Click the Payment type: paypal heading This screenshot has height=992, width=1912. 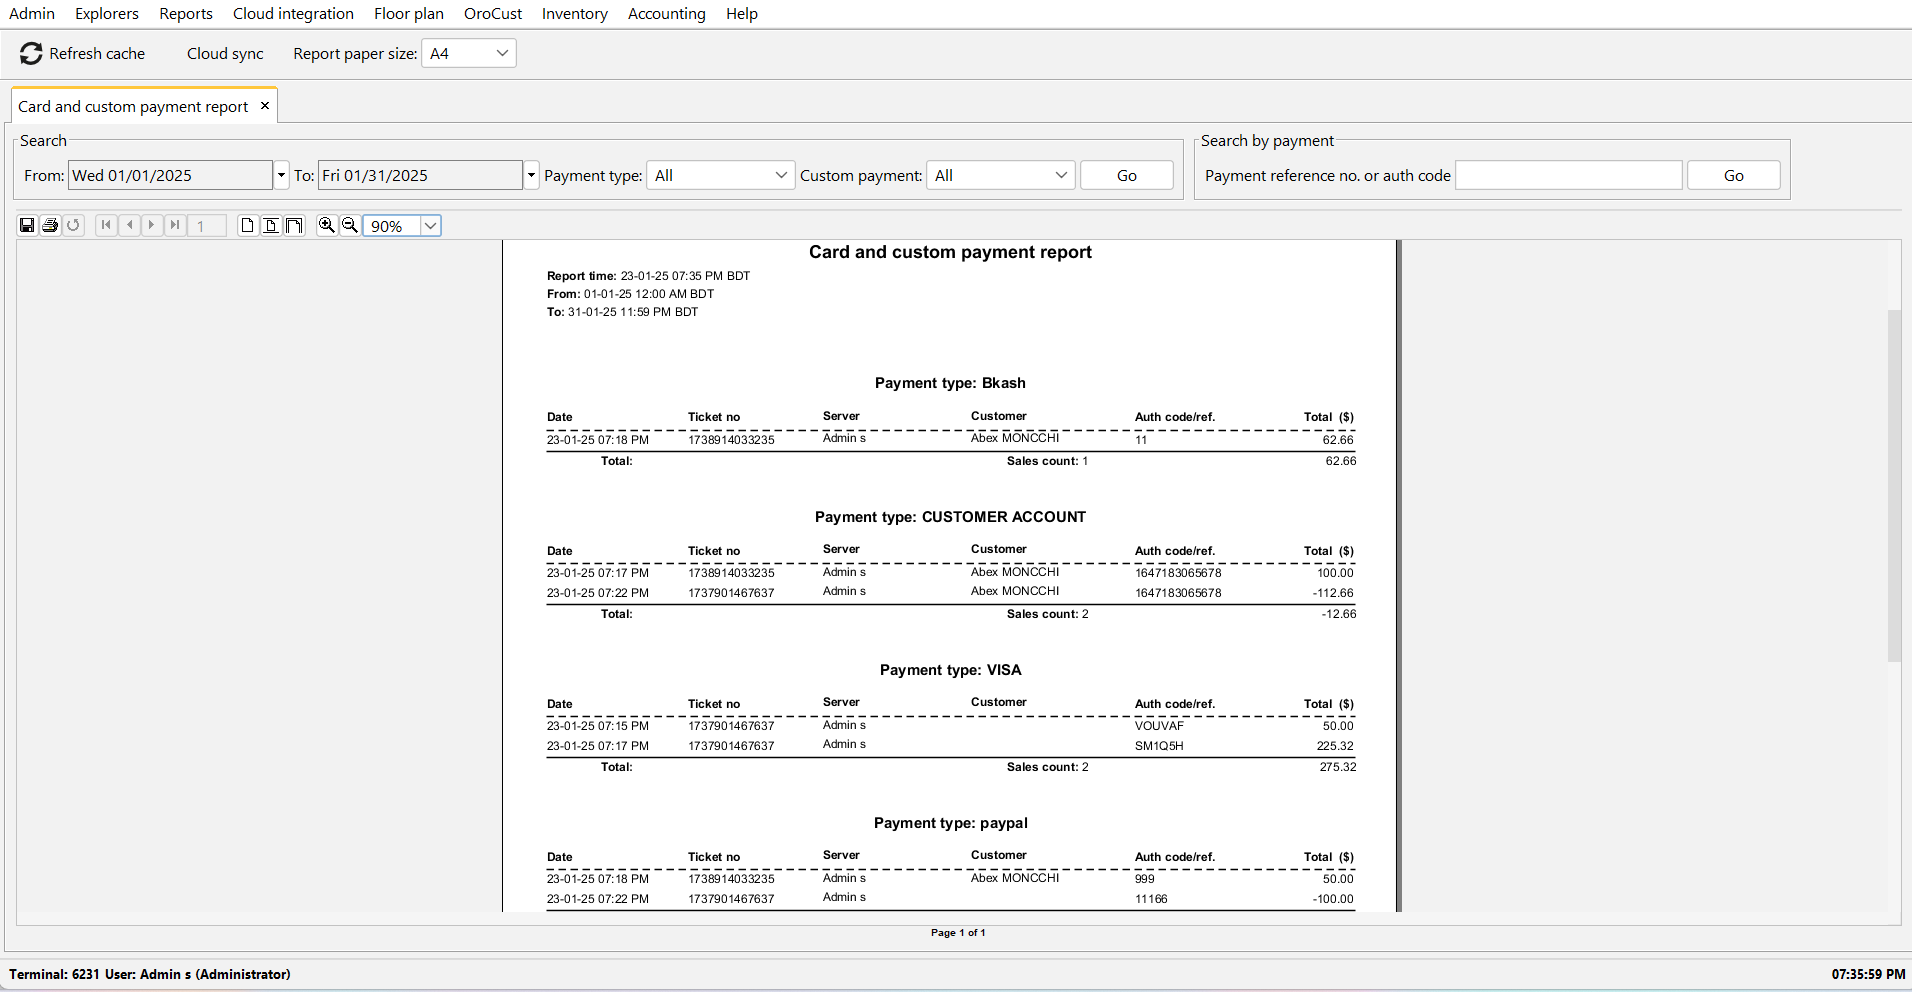[x=950, y=823]
